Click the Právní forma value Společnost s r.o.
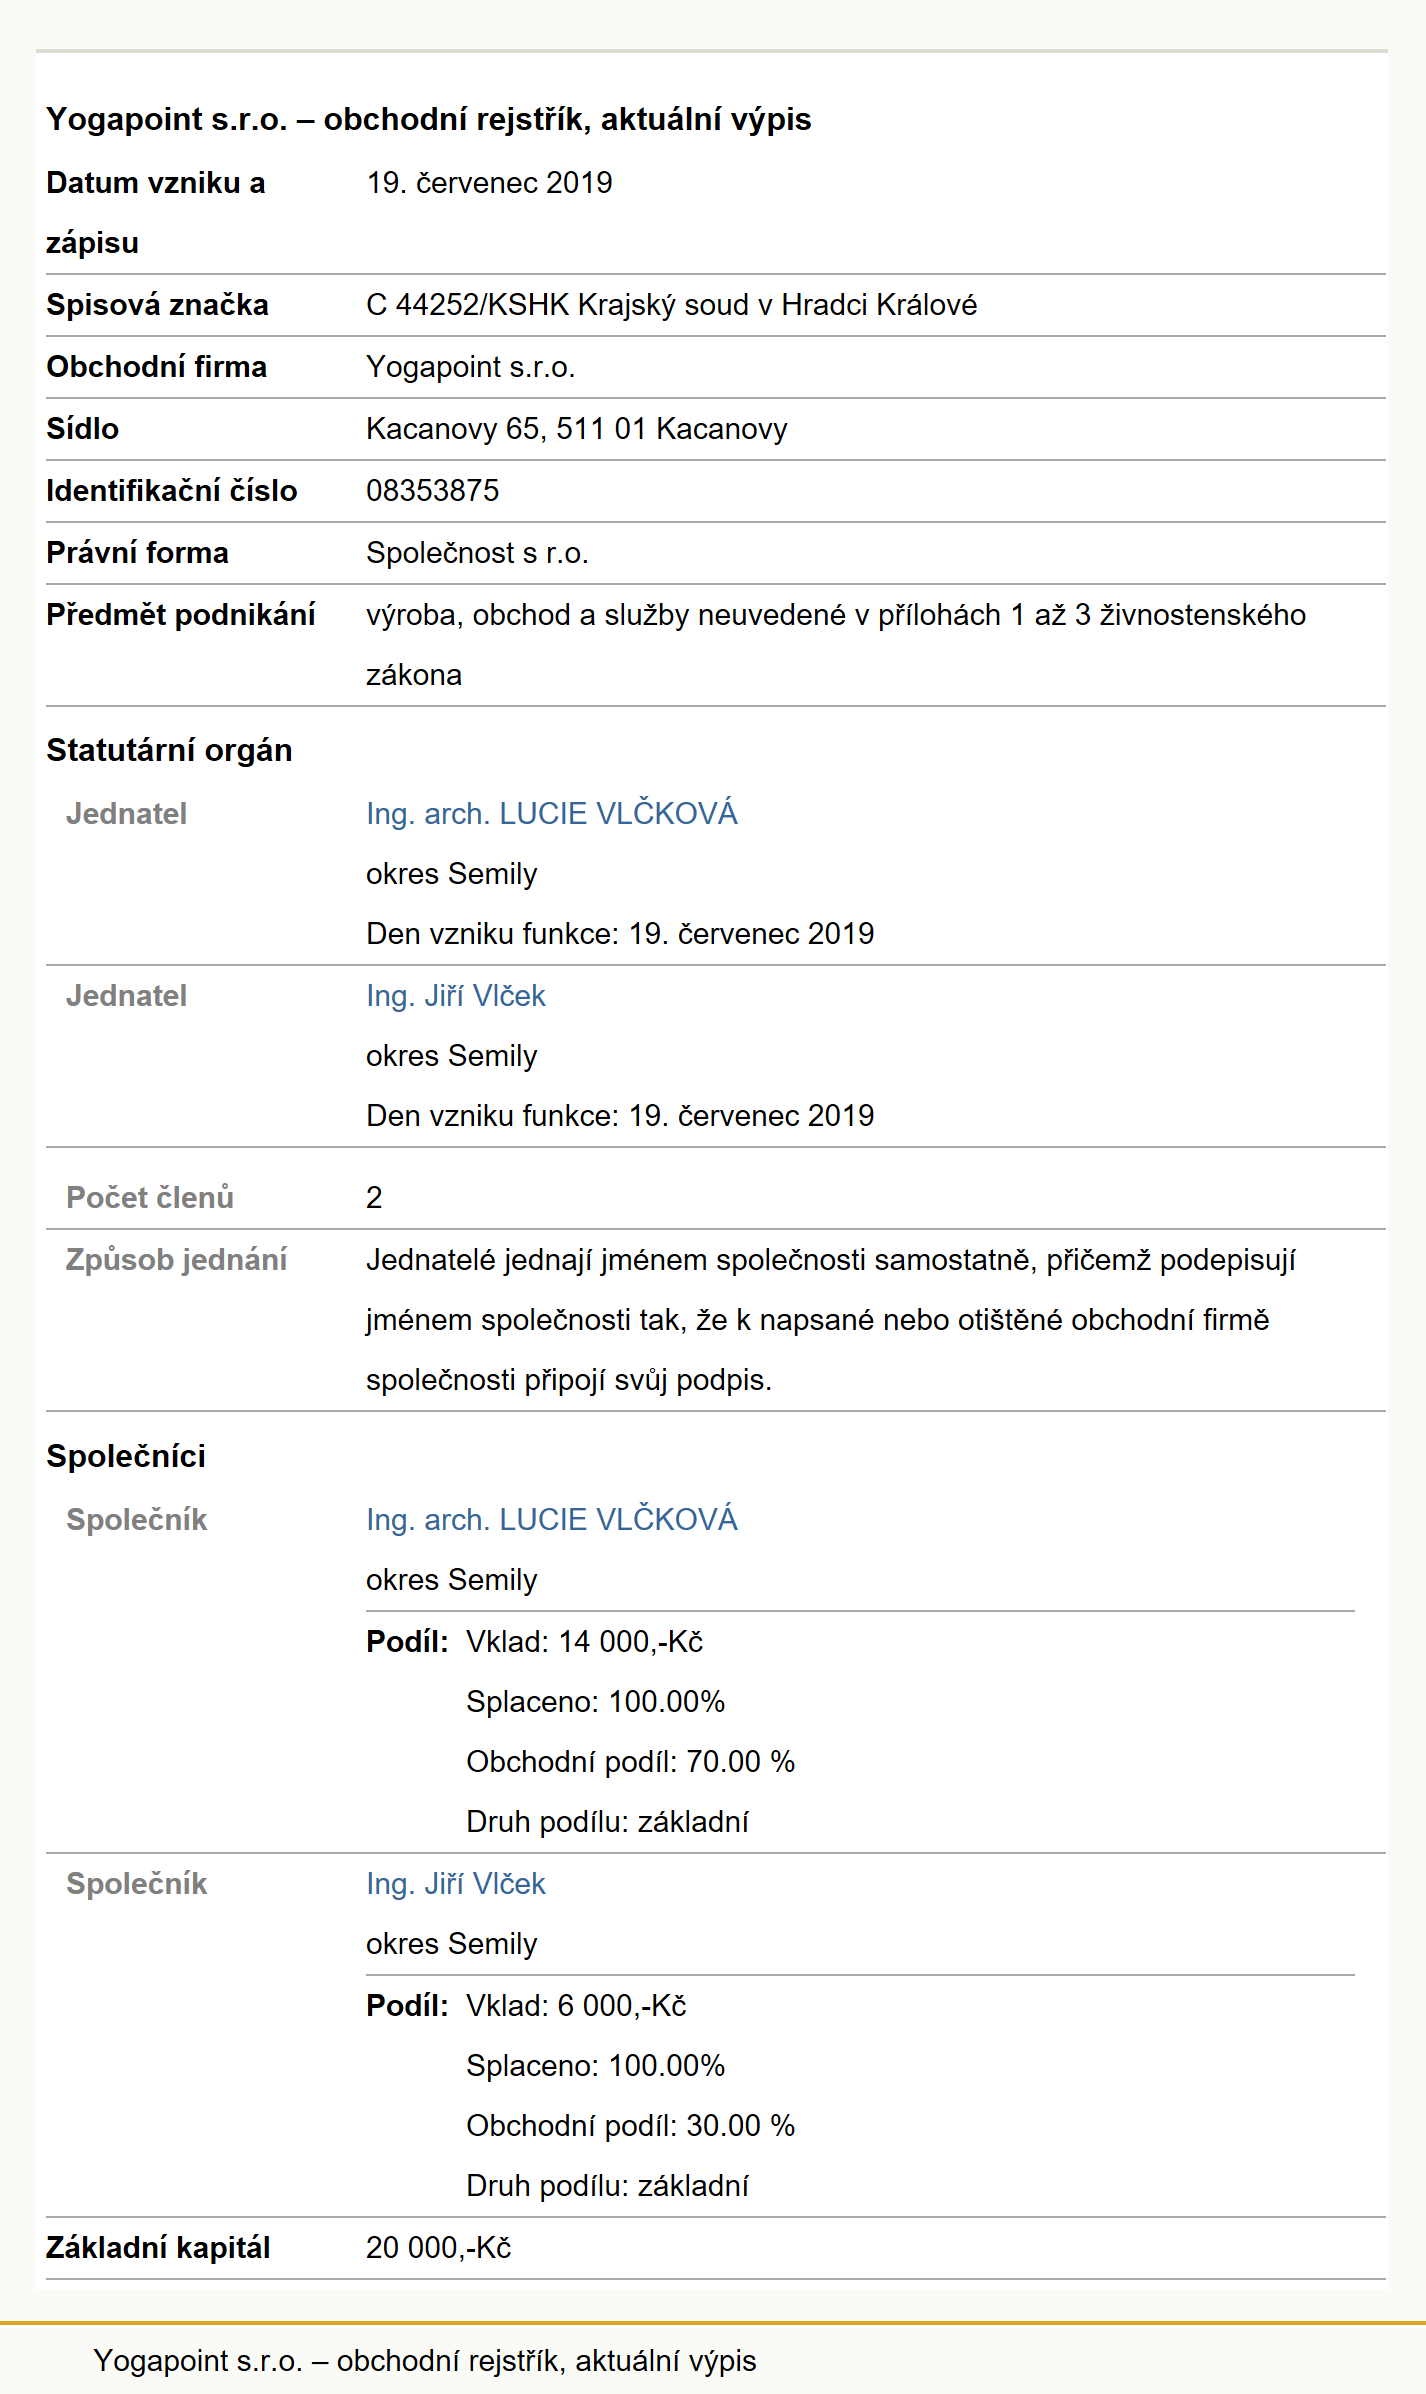Viewport: 1426px width, 2394px height. click(x=477, y=553)
